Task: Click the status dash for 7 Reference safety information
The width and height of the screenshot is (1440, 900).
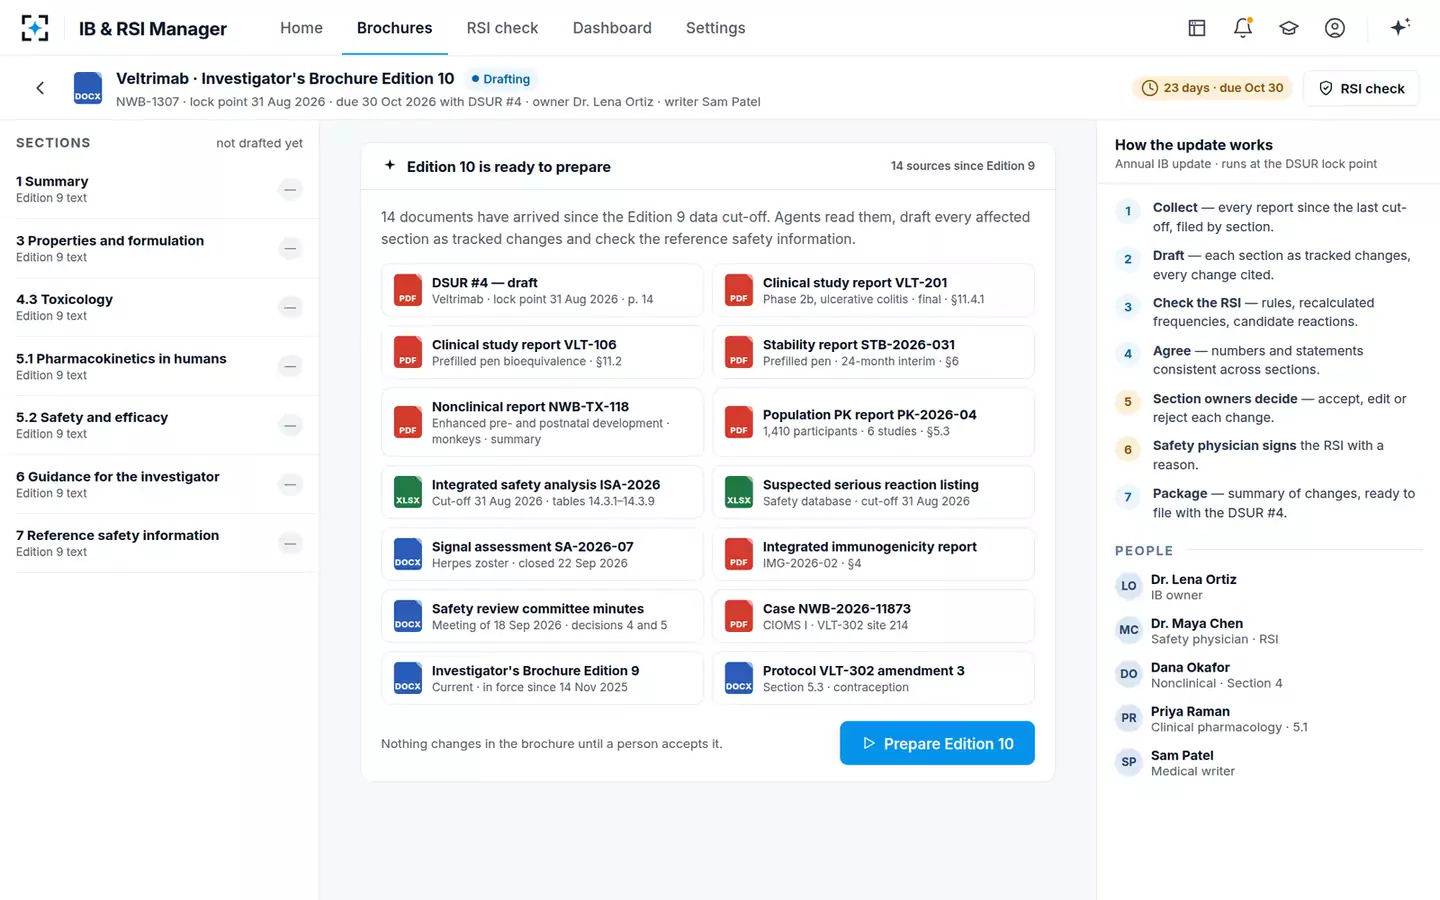Action: point(290,543)
